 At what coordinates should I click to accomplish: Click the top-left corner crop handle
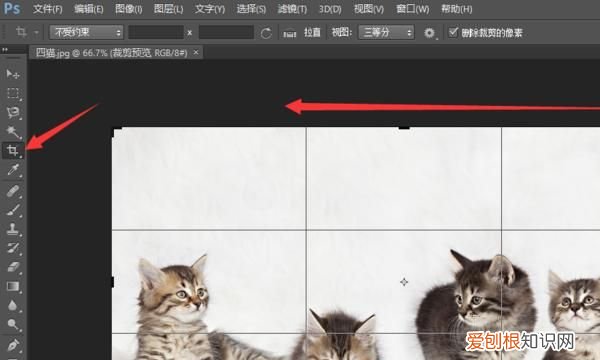point(116,132)
